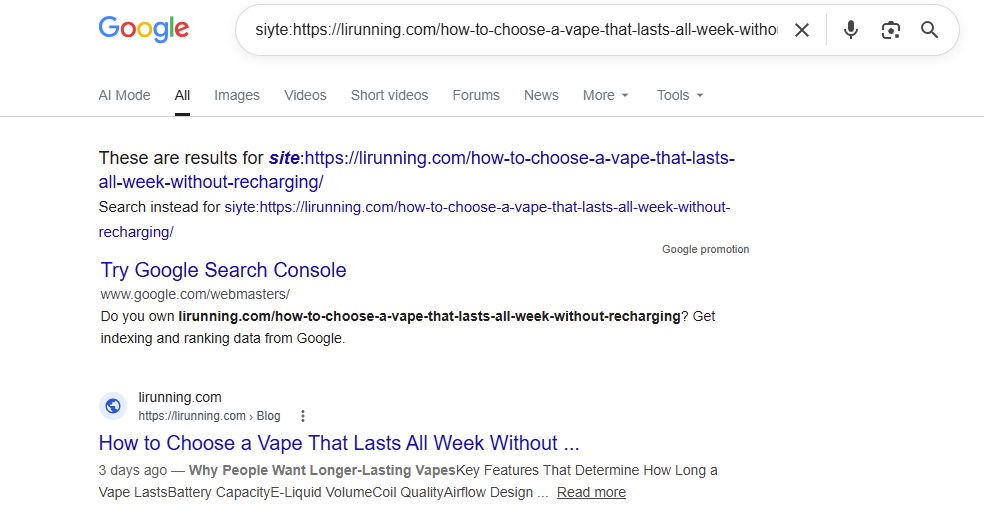Expand the Tools dropdown
Screen dimensions: 984x528
(680, 95)
